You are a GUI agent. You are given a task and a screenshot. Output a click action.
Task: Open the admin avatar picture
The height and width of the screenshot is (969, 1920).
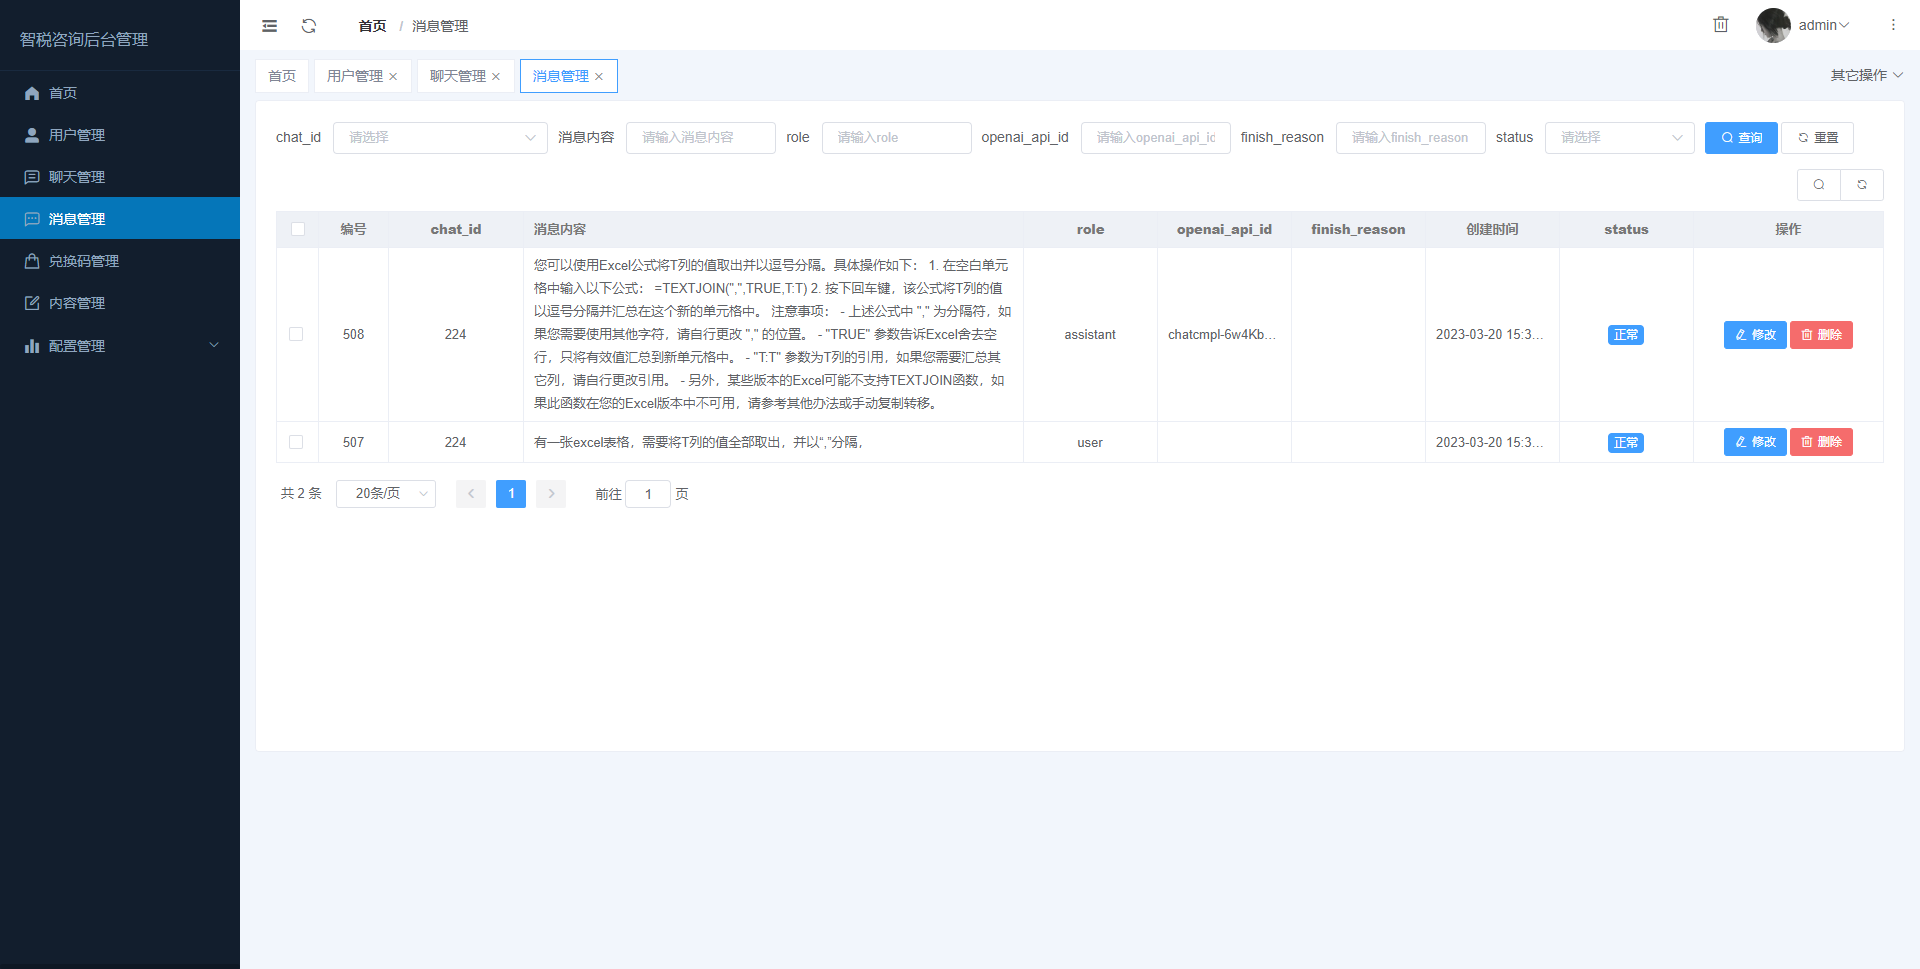pyautogui.click(x=1774, y=25)
